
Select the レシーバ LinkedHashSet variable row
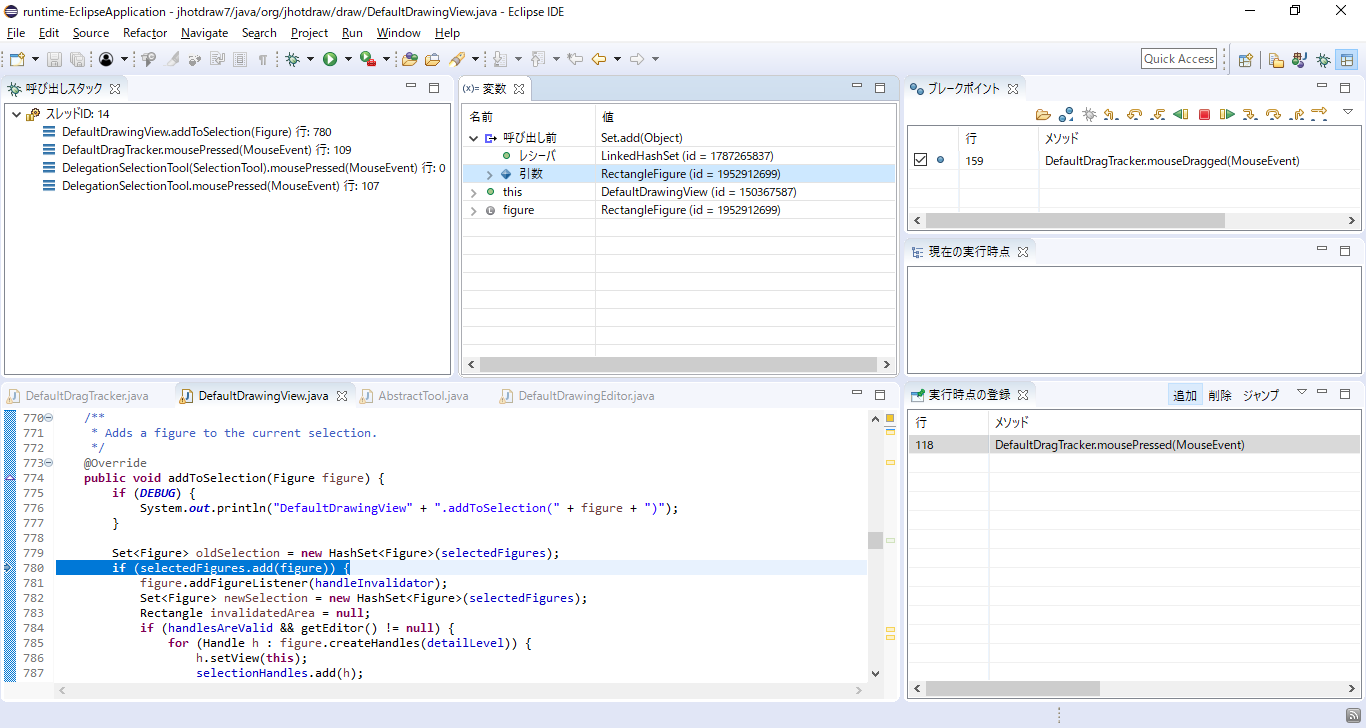coord(678,156)
